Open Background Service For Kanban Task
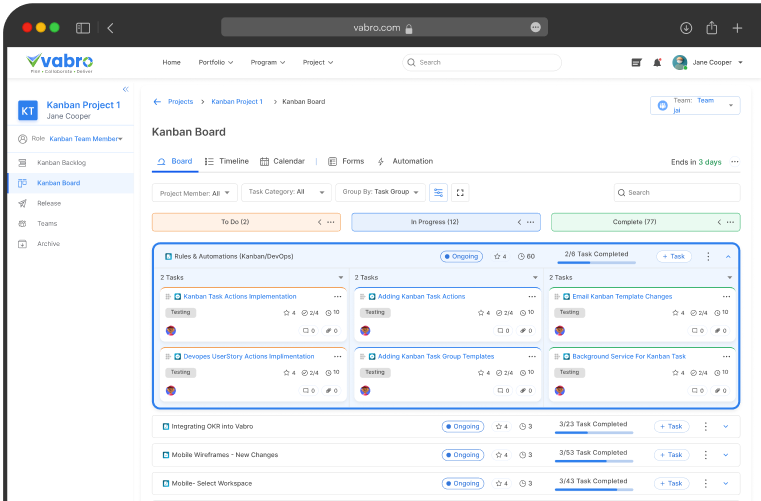The height and width of the screenshot is (501, 761). [629, 356]
